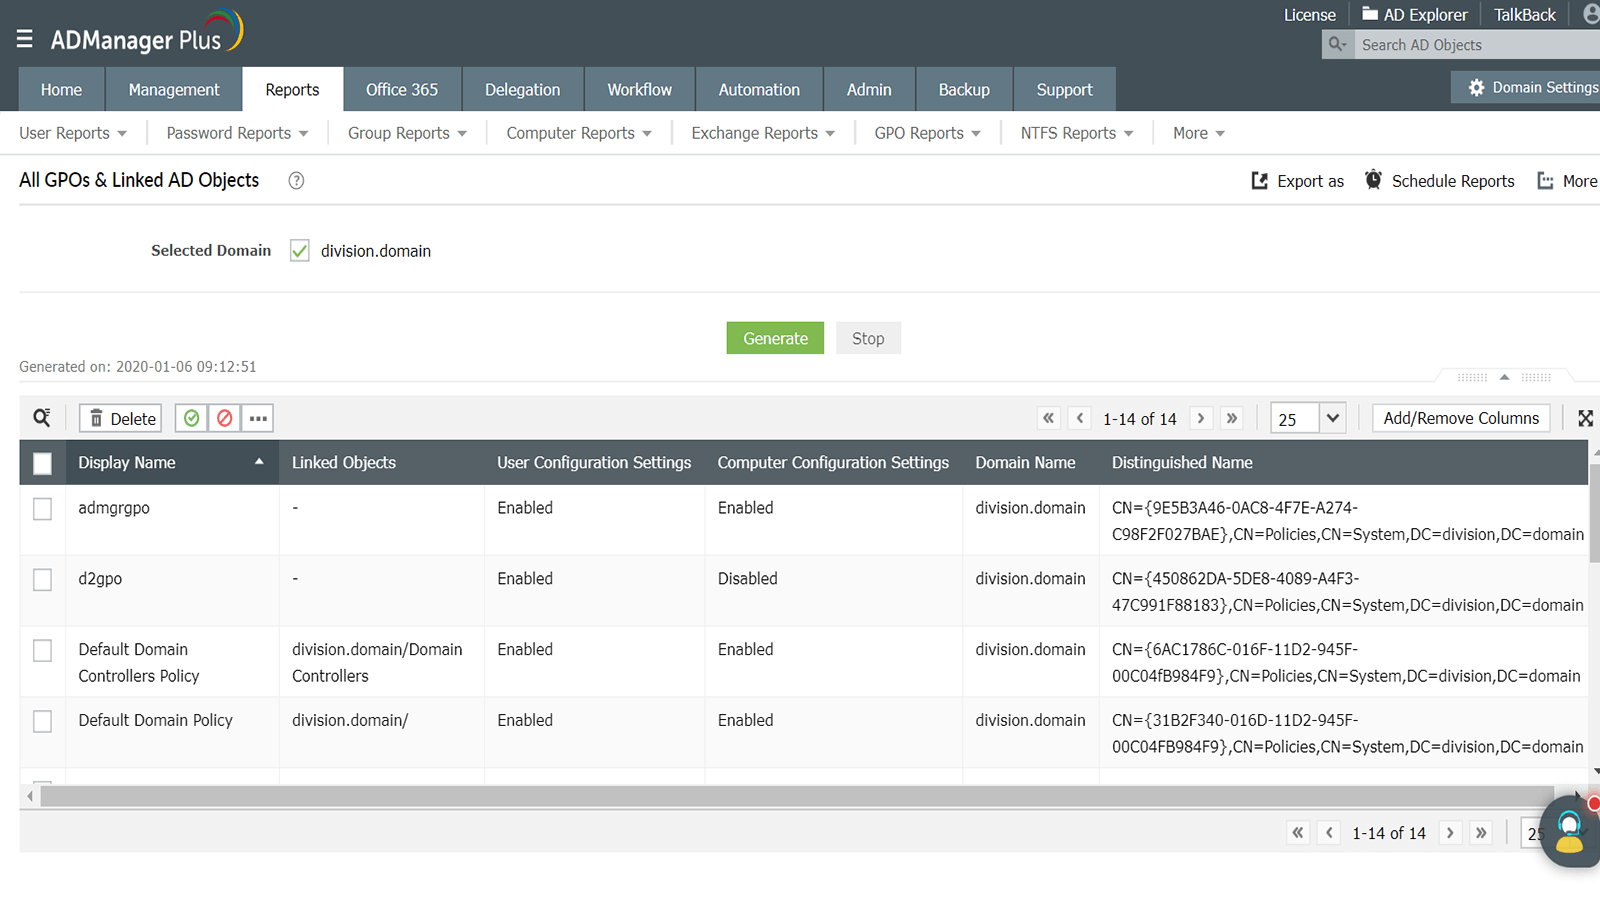
Task: Click the help question mark icon
Action: [296, 181]
